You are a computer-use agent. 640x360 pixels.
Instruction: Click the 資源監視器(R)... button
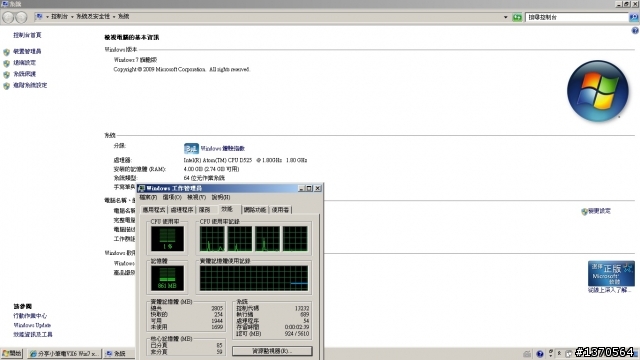tap(272, 351)
